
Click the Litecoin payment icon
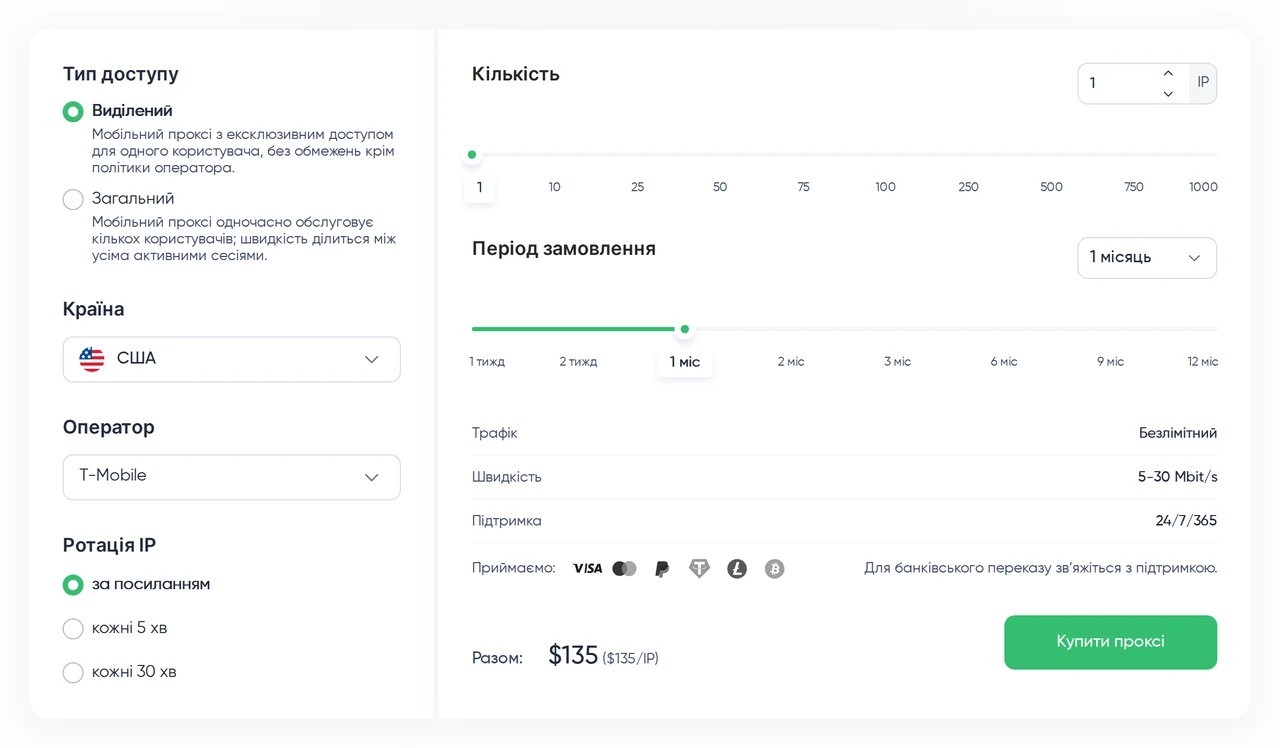(x=737, y=569)
